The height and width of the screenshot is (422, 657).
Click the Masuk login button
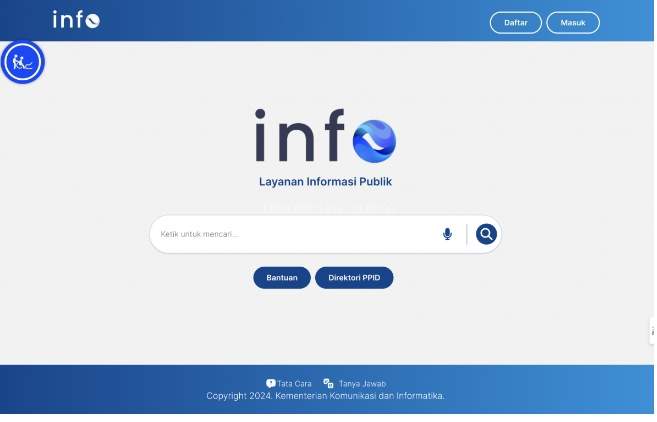pos(573,22)
